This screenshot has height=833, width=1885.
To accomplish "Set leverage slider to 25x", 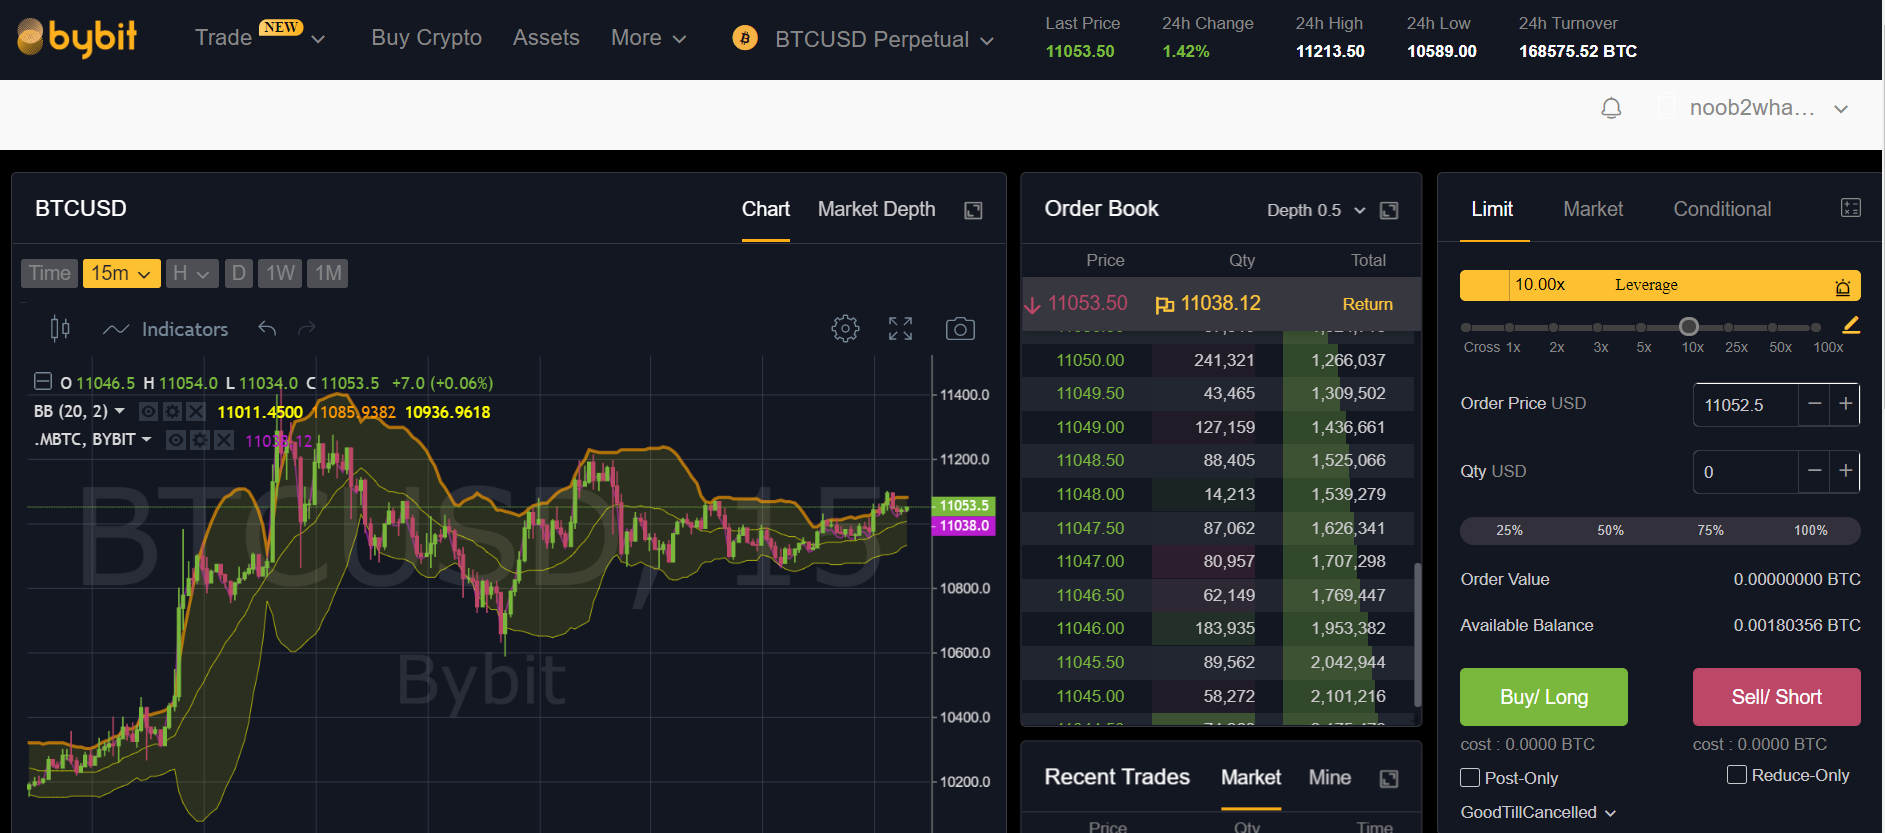I will point(1729,327).
